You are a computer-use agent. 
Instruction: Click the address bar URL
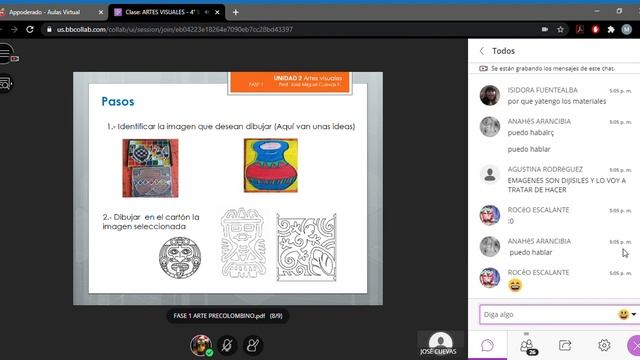[x=175, y=29]
